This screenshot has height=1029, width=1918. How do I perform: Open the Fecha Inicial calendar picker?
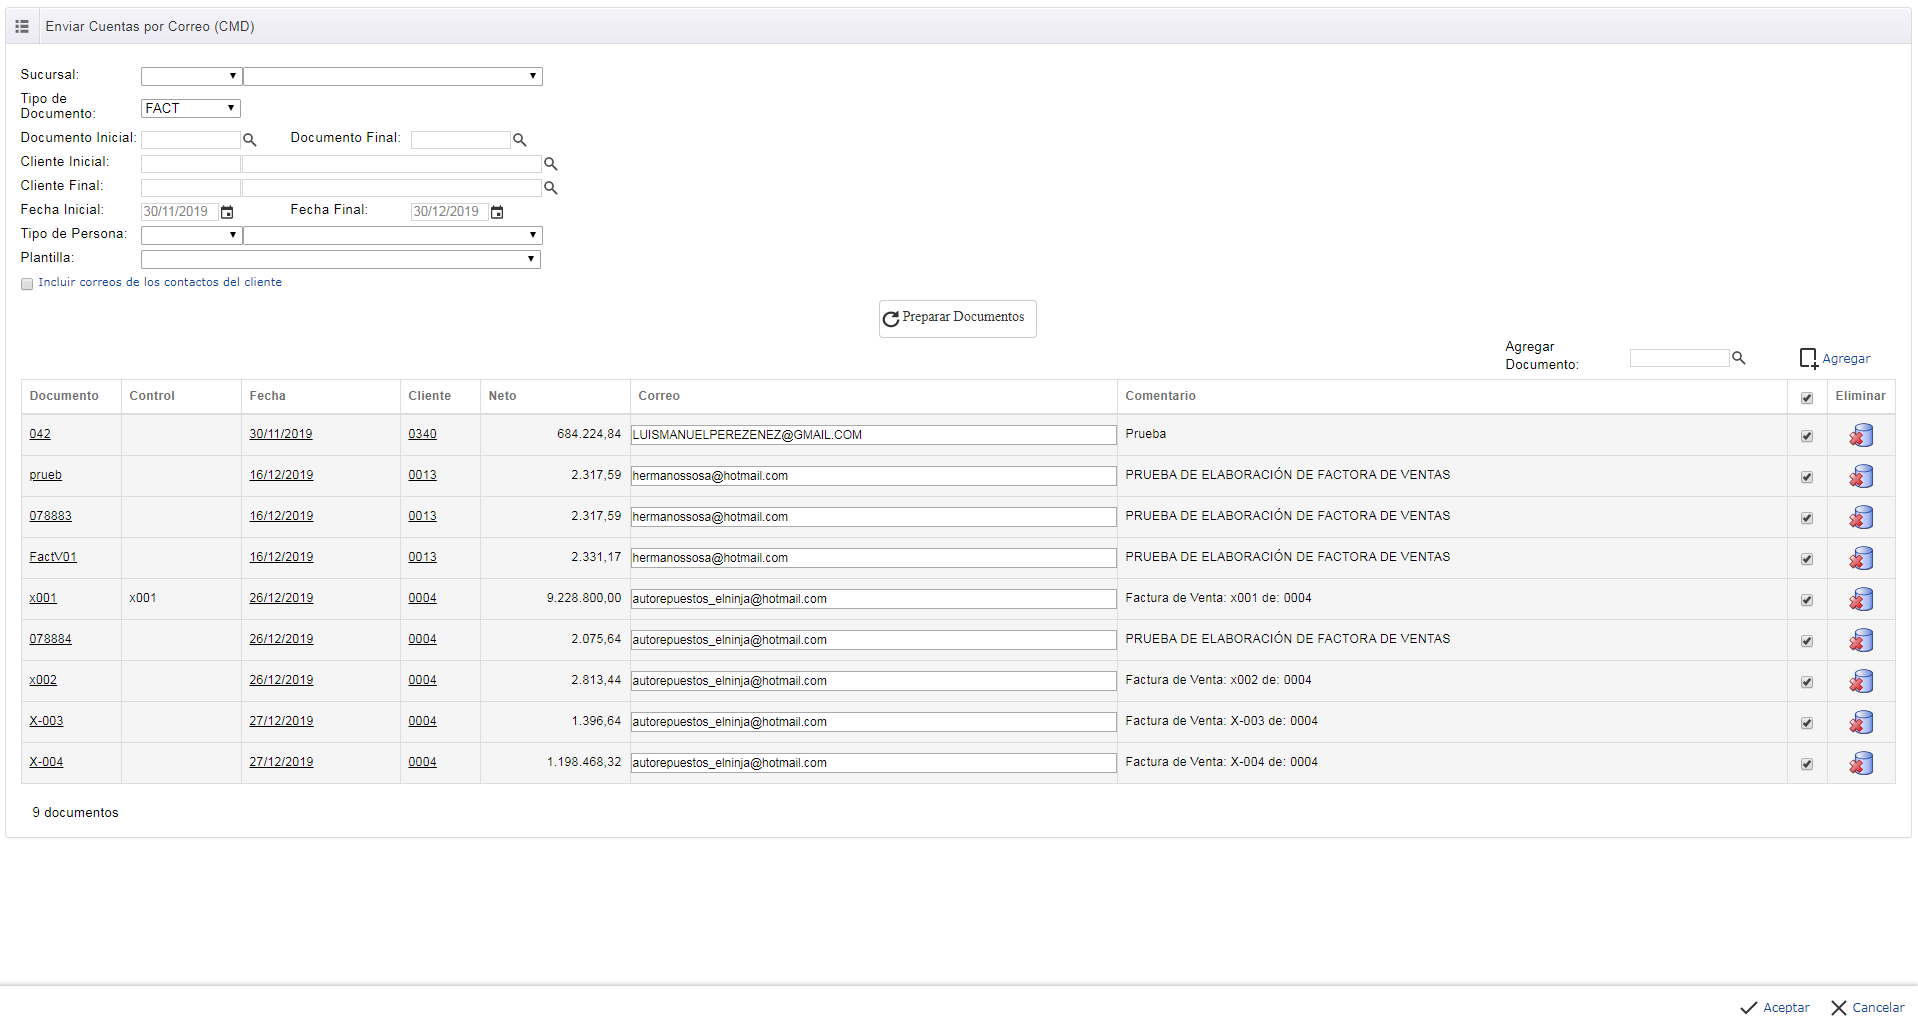pos(227,212)
